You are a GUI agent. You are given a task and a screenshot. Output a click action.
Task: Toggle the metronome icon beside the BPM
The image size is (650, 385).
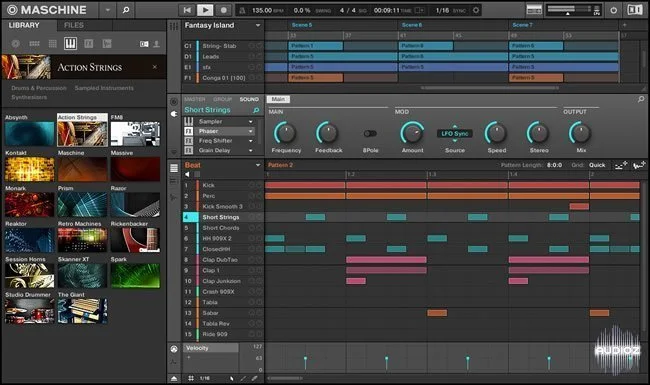243,10
